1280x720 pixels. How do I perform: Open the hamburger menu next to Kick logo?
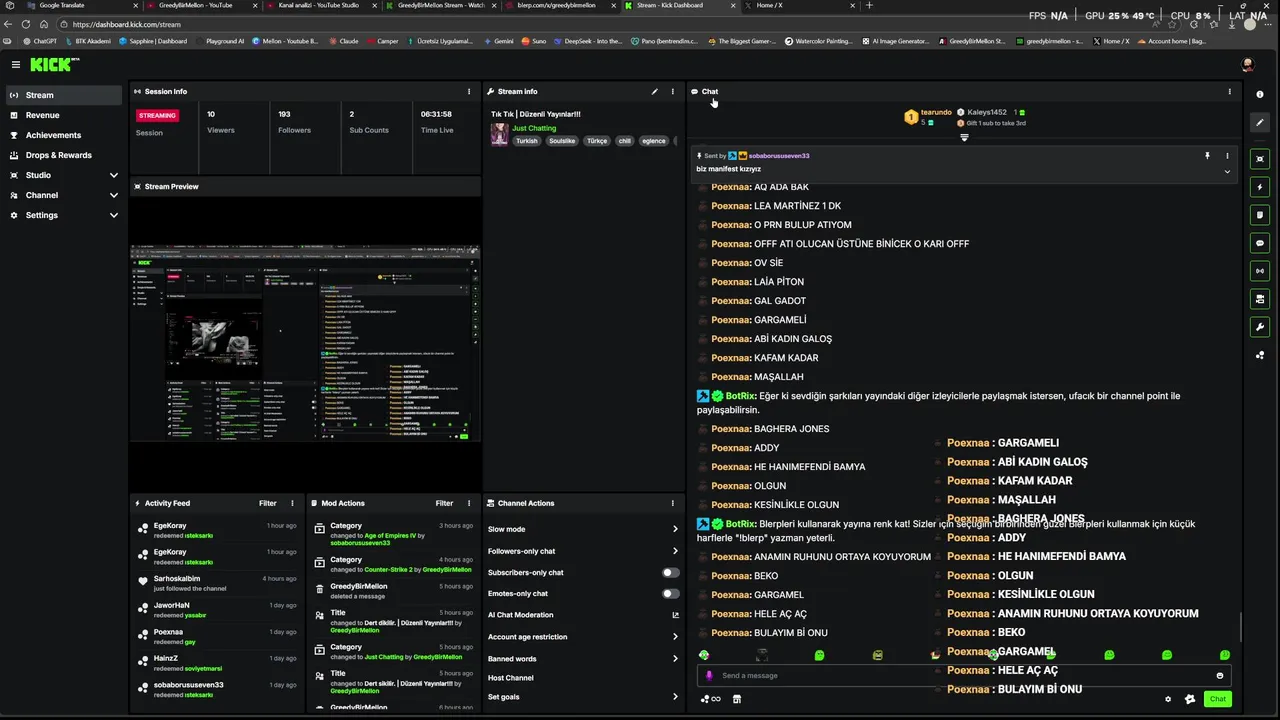pos(15,64)
